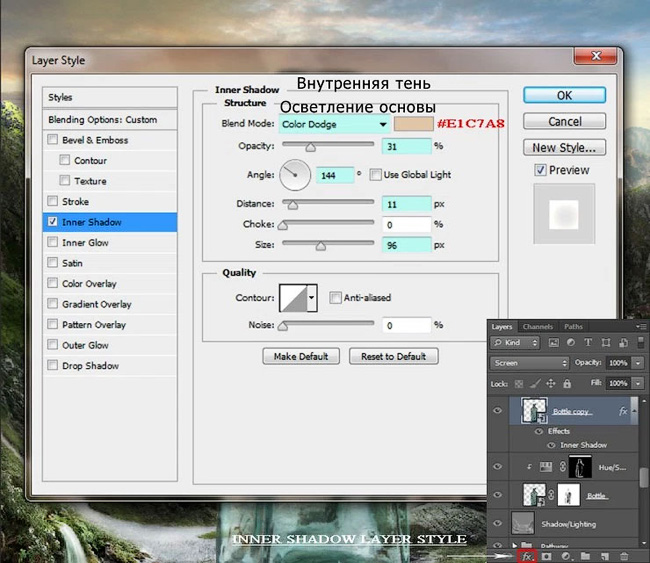Click the Size slider handle
The height and width of the screenshot is (563, 650).
tap(320, 246)
